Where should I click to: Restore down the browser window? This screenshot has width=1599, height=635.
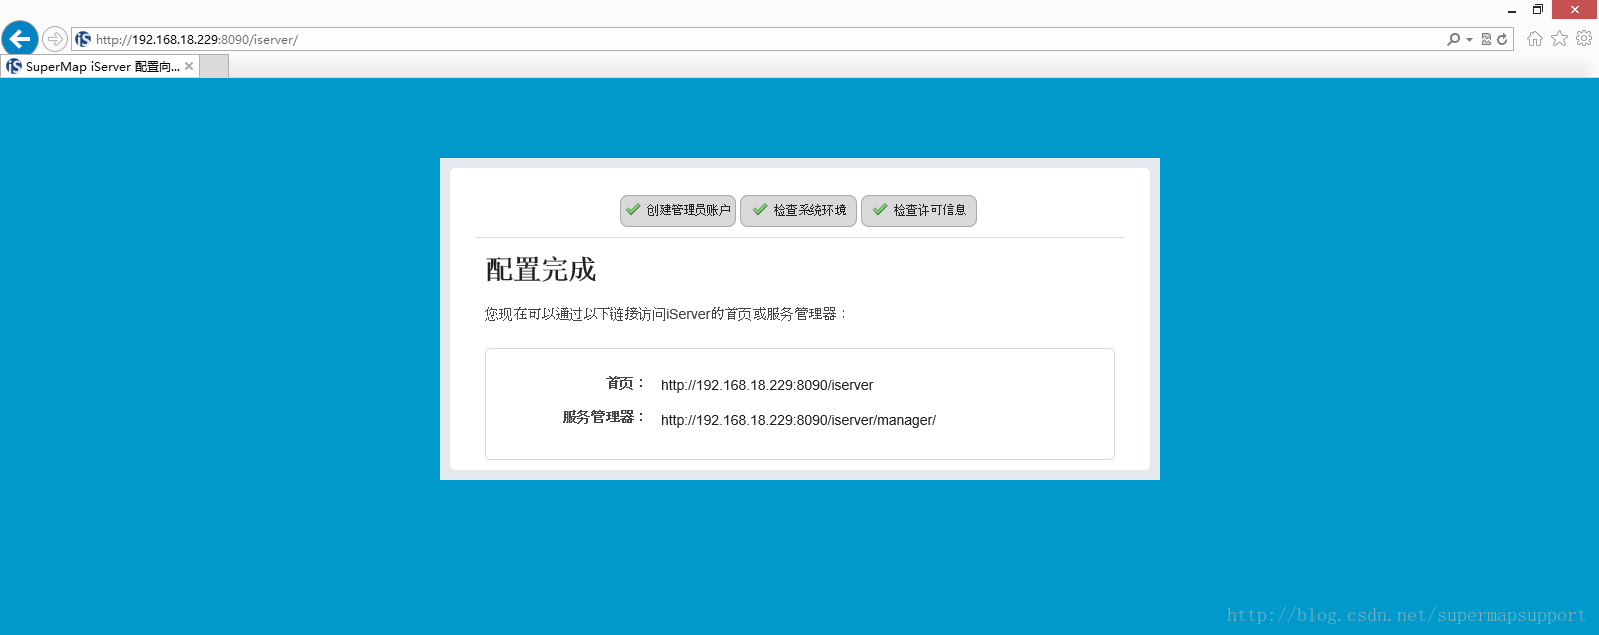click(x=1538, y=10)
